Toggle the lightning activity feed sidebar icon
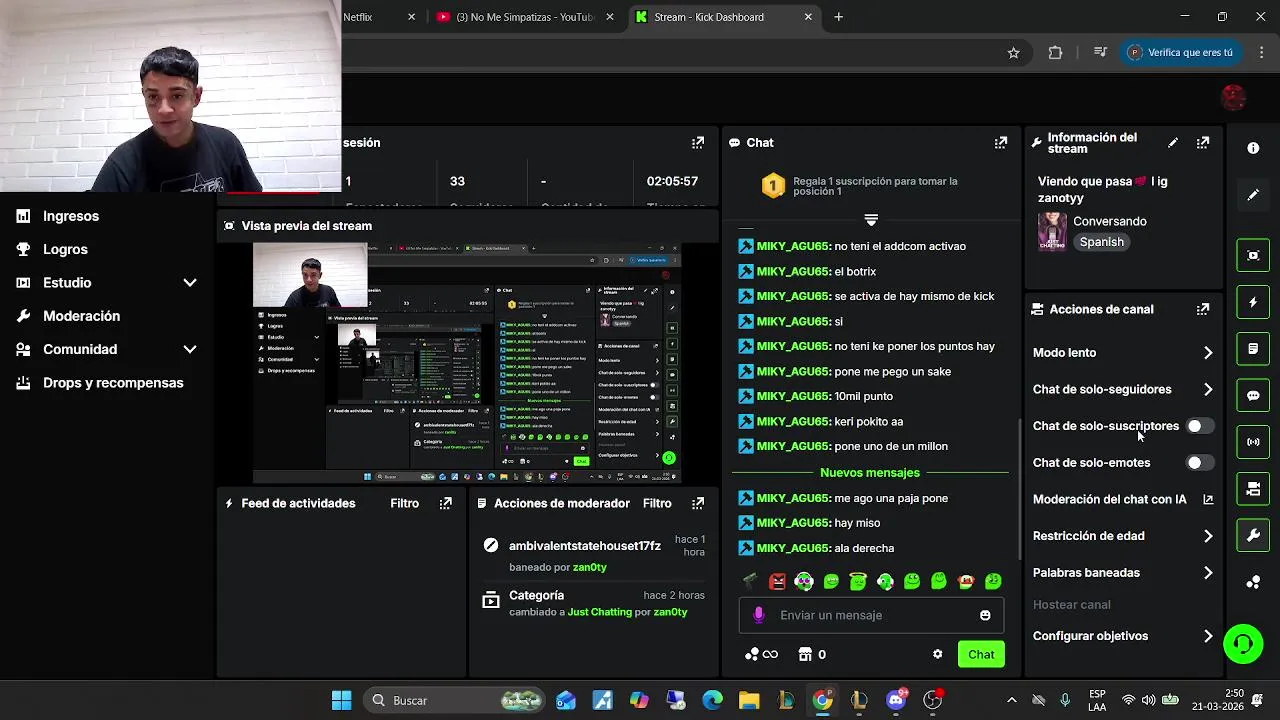1280x720 pixels. click(1253, 302)
